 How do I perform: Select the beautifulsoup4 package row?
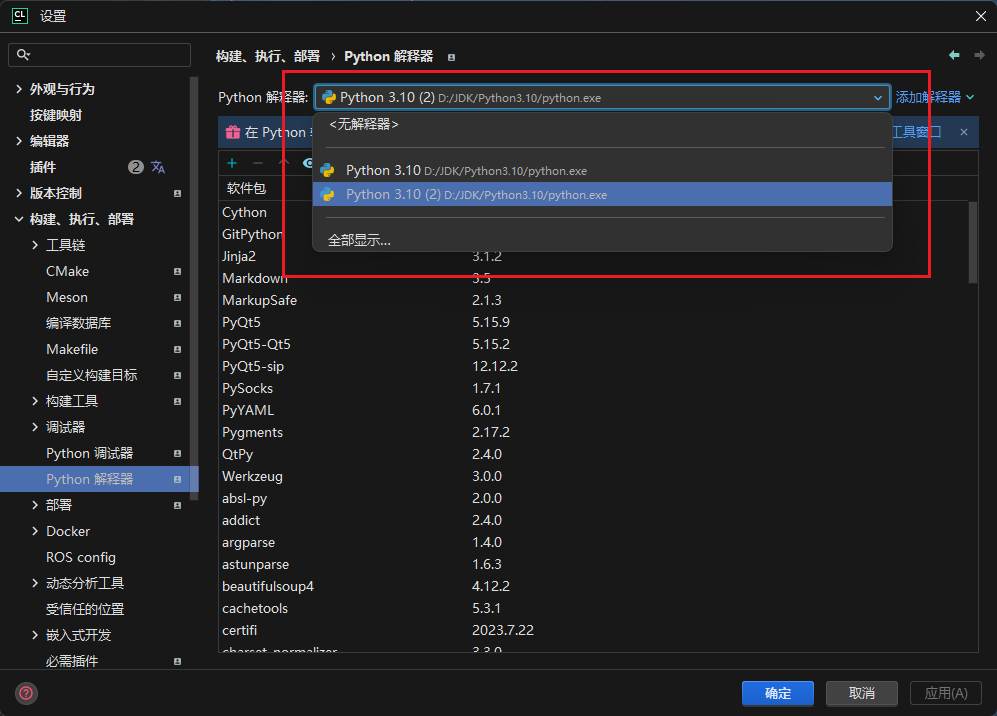point(593,586)
